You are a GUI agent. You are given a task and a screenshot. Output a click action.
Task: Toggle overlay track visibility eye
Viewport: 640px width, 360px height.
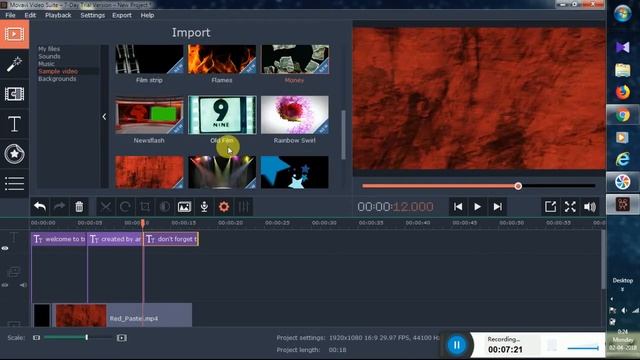5,285
